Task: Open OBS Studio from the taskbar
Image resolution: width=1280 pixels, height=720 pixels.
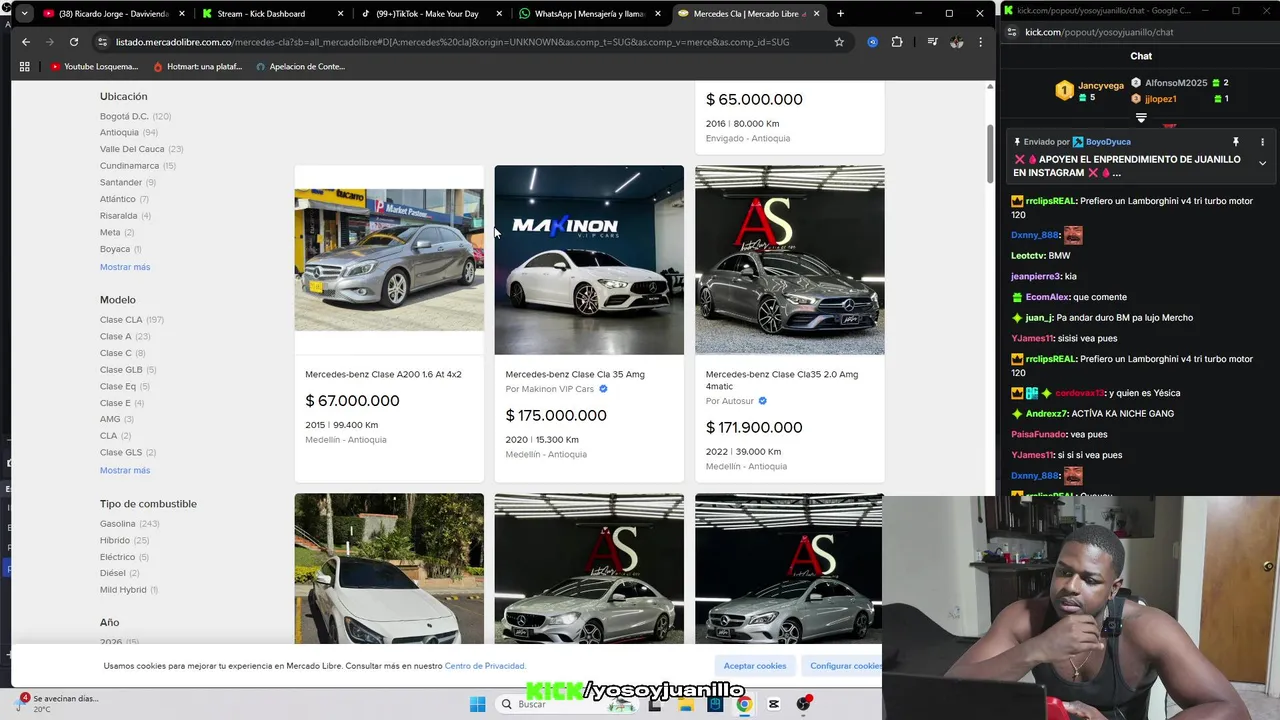Action: point(804,704)
